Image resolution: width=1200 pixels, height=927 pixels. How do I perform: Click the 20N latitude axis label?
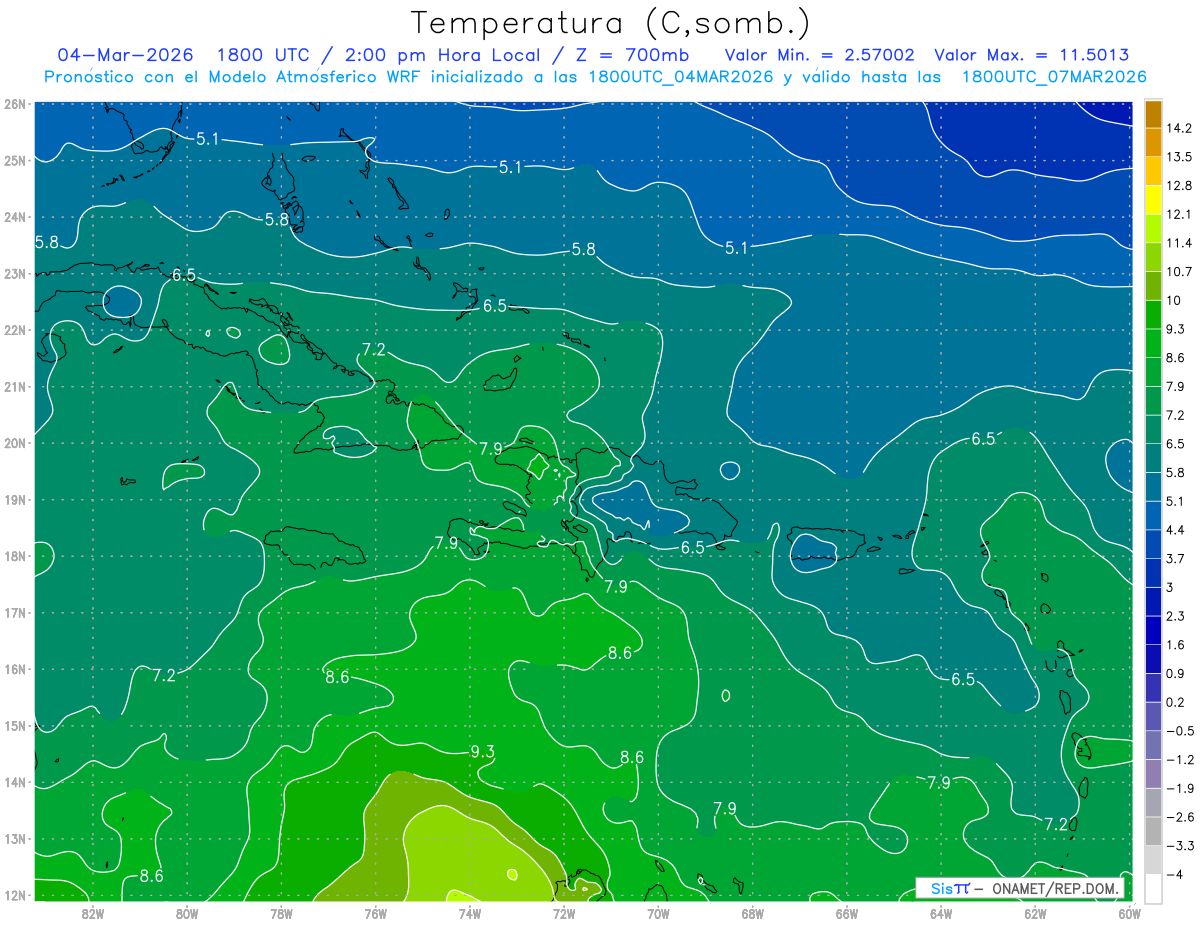click(14, 443)
